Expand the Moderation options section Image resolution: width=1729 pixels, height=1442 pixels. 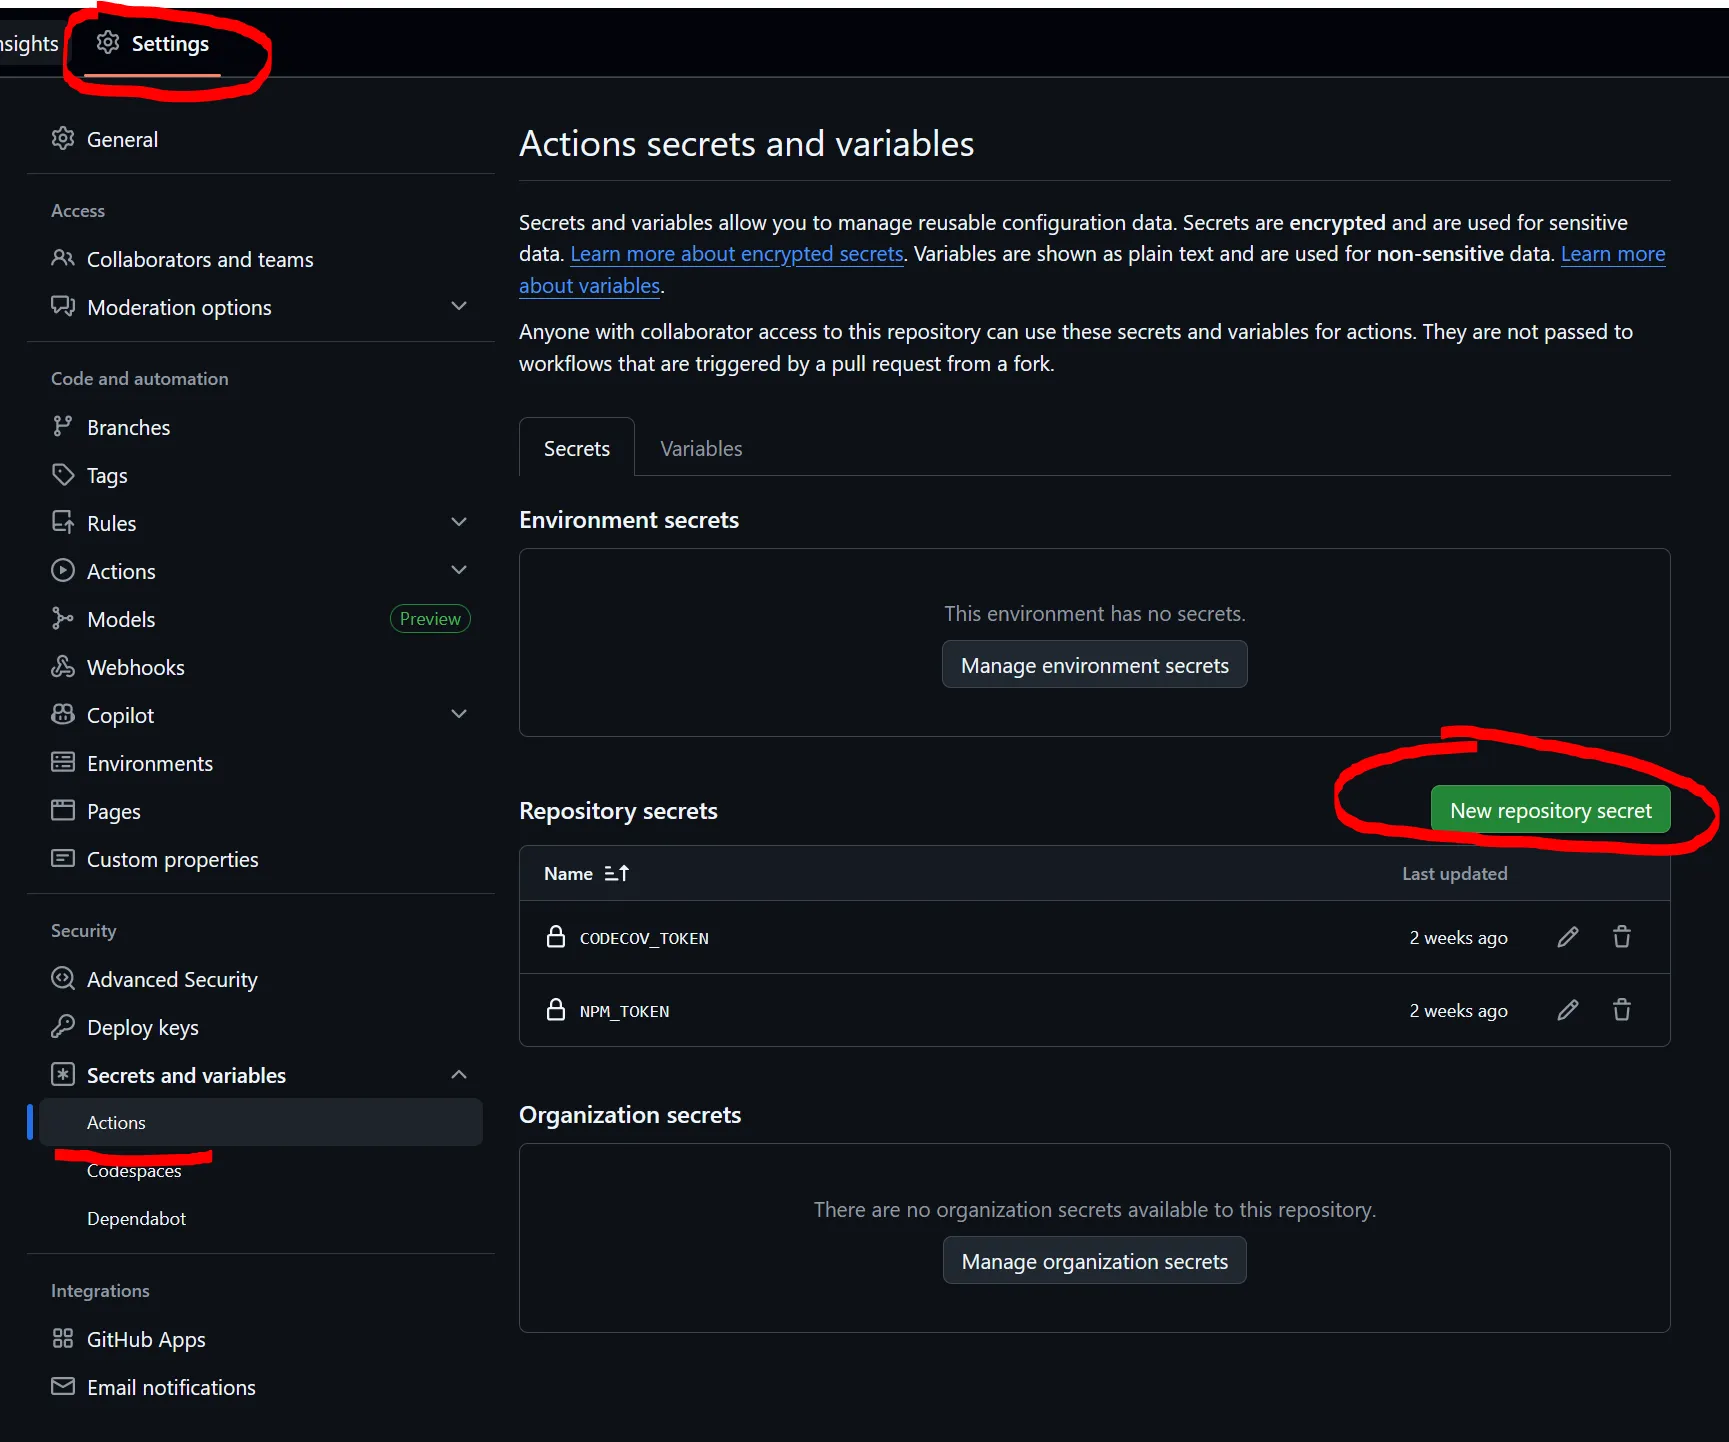[x=459, y=306]
